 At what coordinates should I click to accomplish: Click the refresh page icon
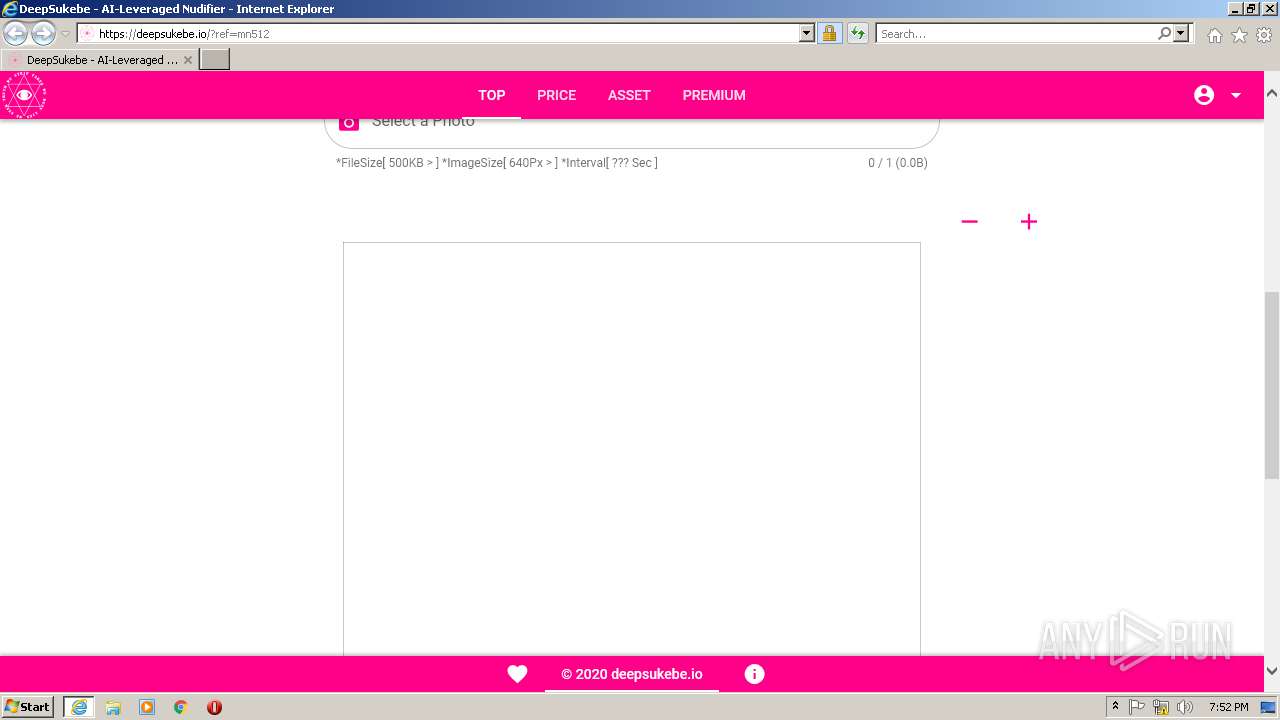tap(858, 33)
